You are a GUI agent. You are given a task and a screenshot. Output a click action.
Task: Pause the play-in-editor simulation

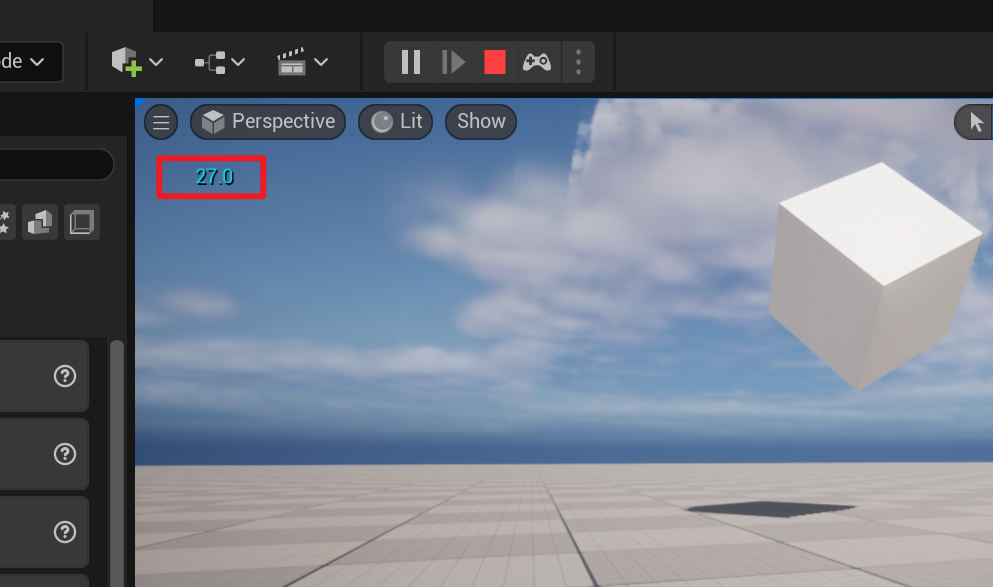(411, 62)
